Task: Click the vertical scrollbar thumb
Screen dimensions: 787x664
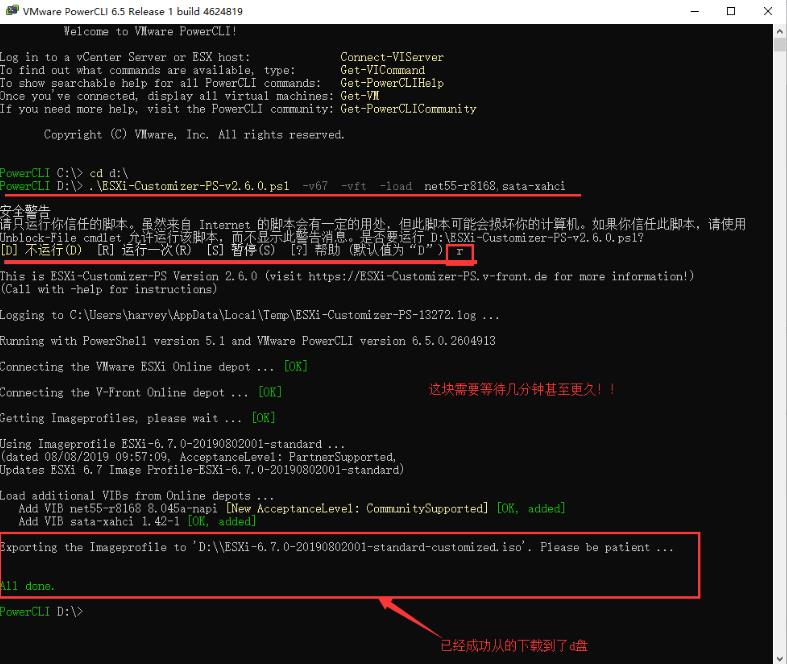Action: tap(779, 44)
